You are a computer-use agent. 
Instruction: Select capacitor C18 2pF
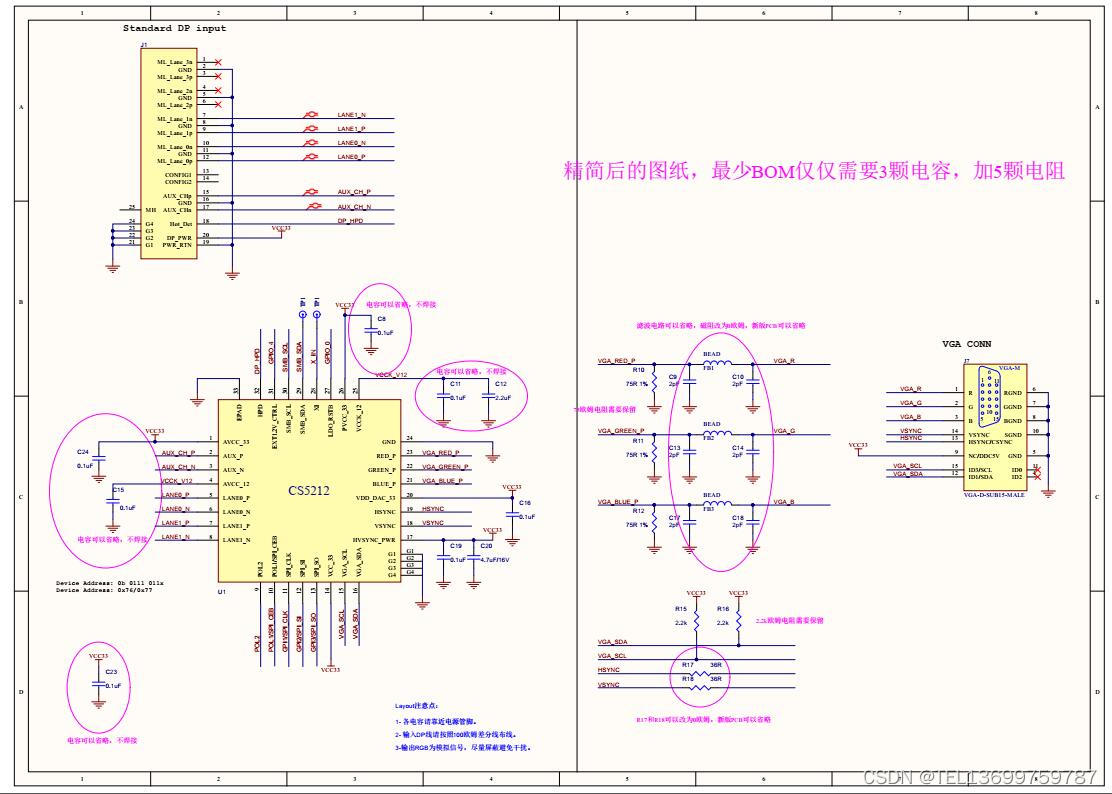click(x=752, y=522)
